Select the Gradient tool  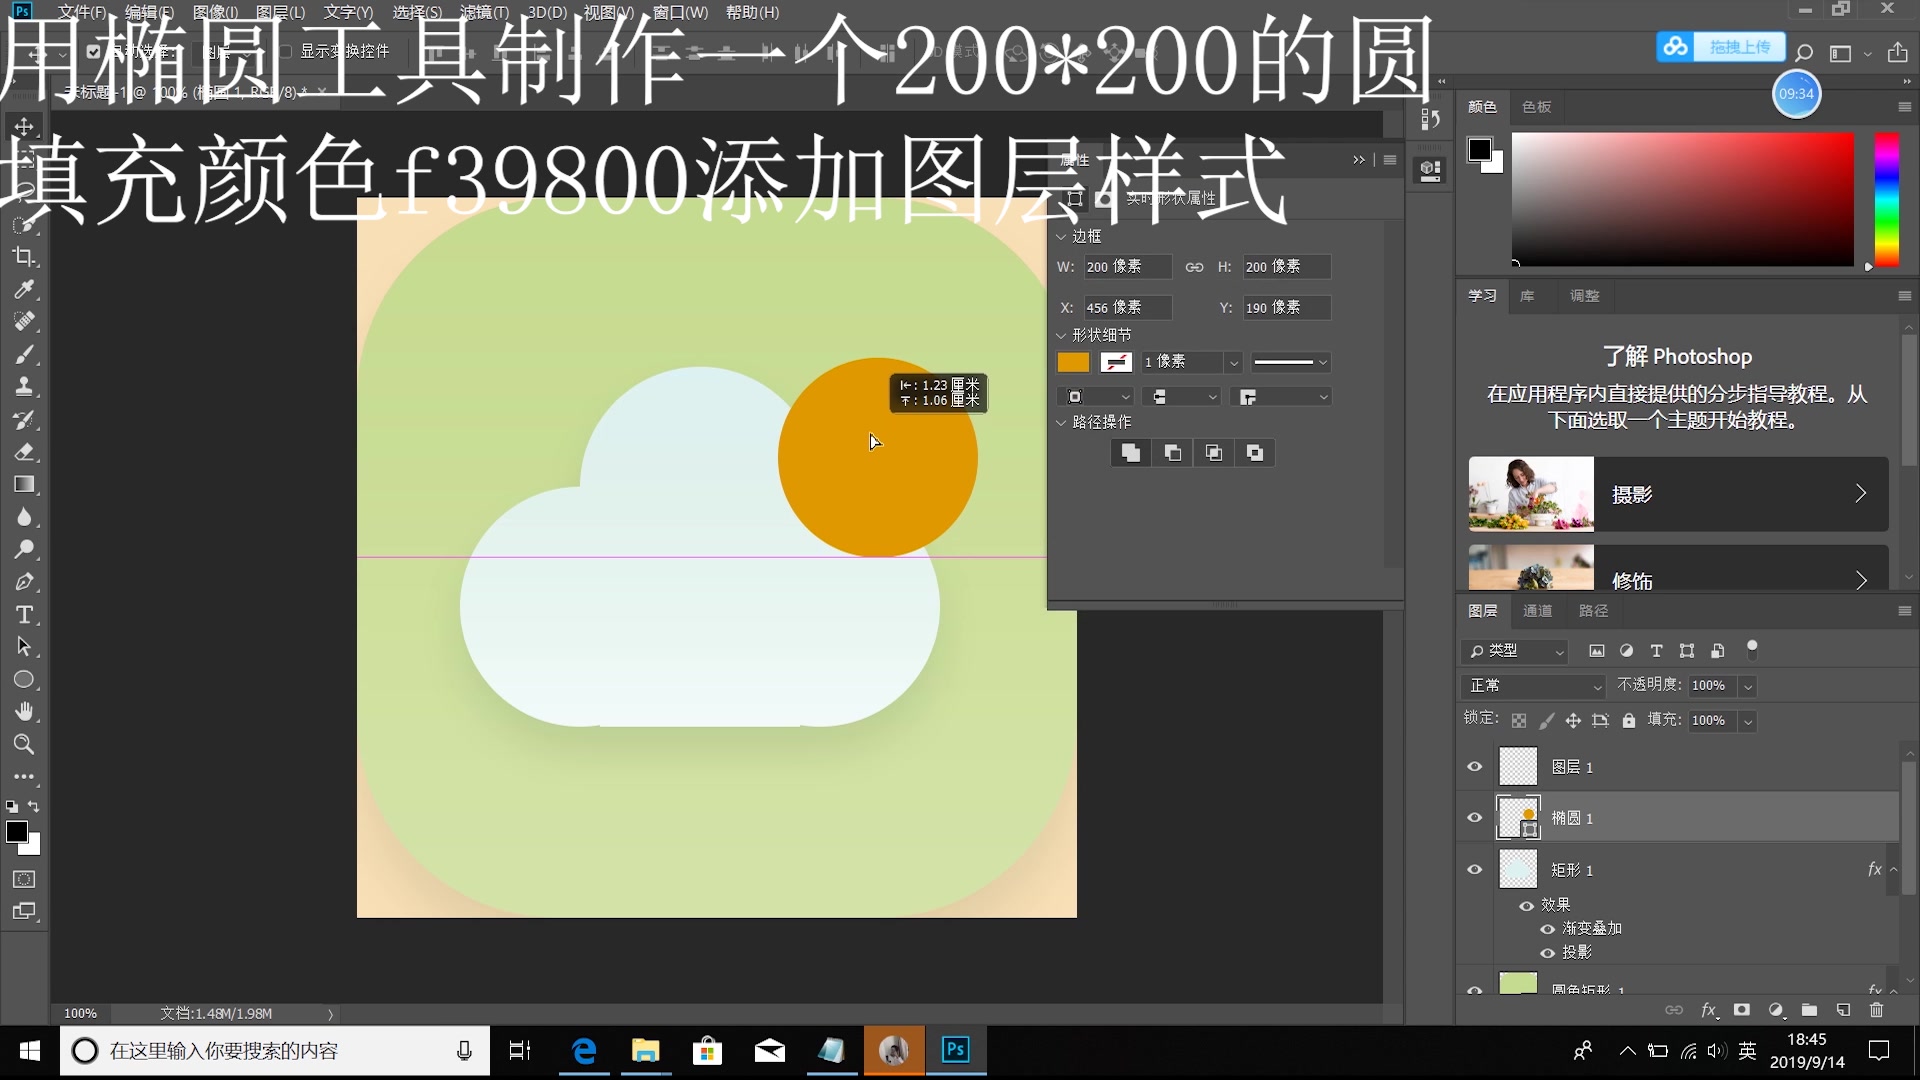(24, 485)
